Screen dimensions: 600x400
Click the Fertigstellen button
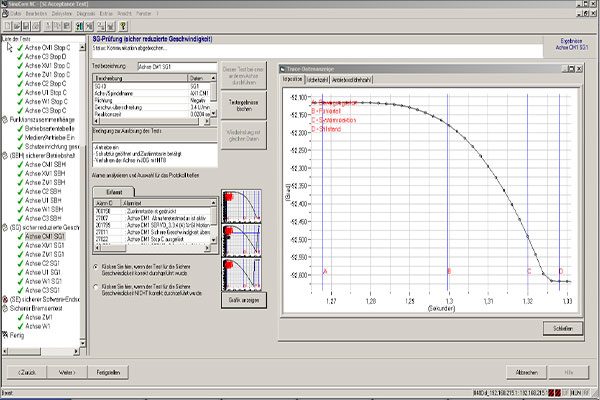click(x=108, y=372)
